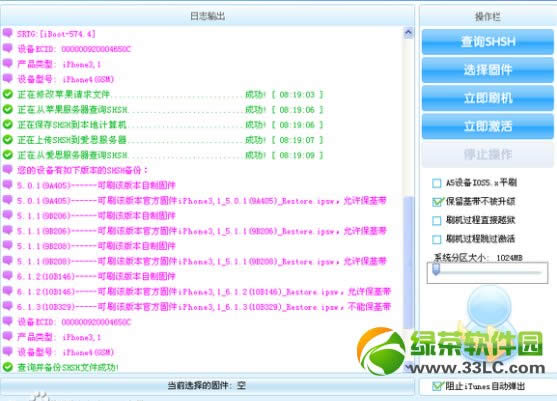Toggle 阻止iTunes自动弹出 checkbox
Viewport: 557px width, 401px height.
[437, 386]
